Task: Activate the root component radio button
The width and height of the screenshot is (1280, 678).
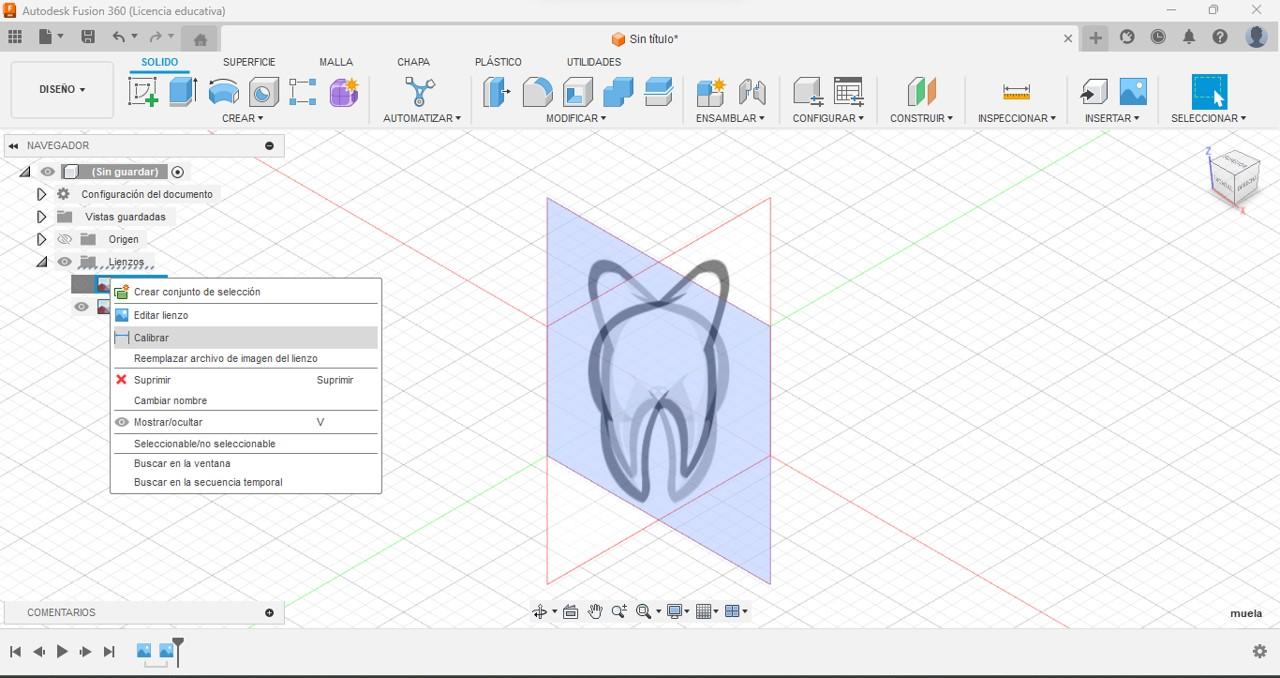Action: (x=178, y=172)
